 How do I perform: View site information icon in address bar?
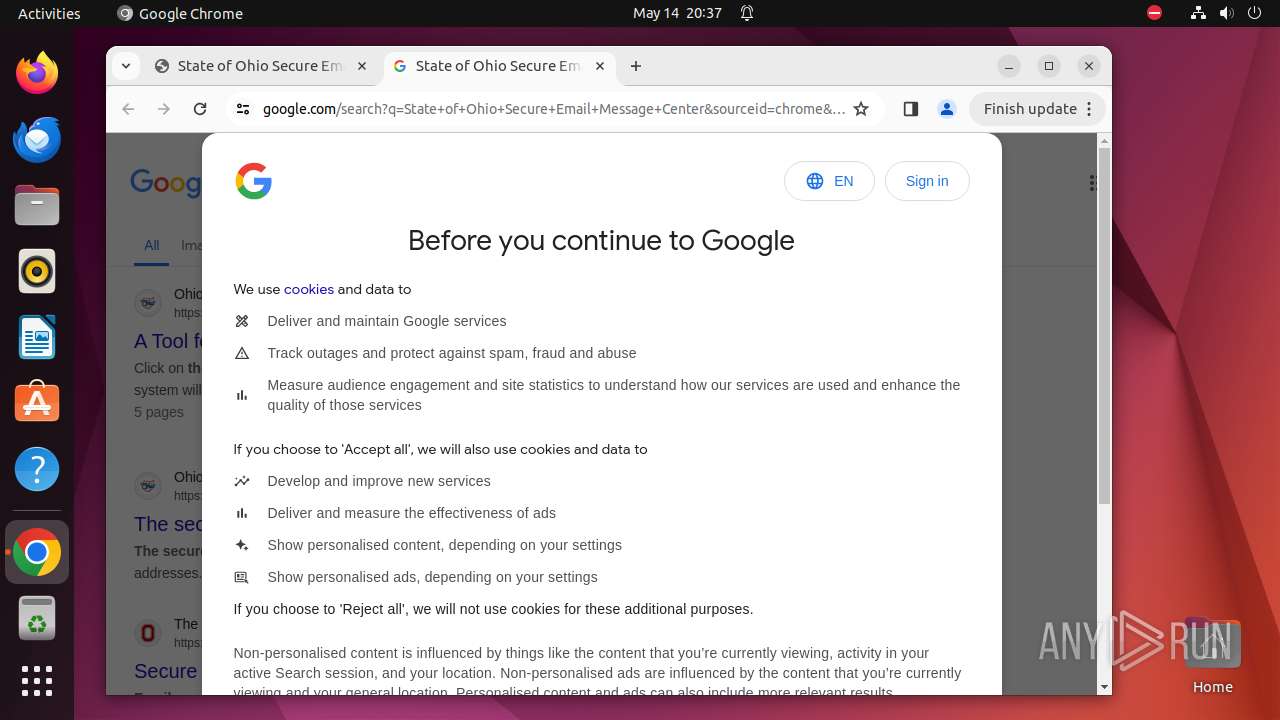coord(243,109)
